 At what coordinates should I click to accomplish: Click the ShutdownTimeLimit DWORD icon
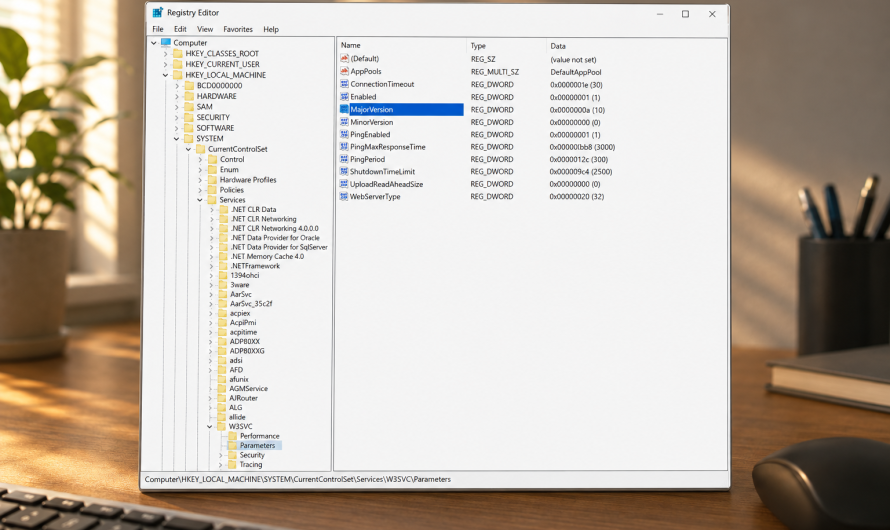tap(344, 171)
